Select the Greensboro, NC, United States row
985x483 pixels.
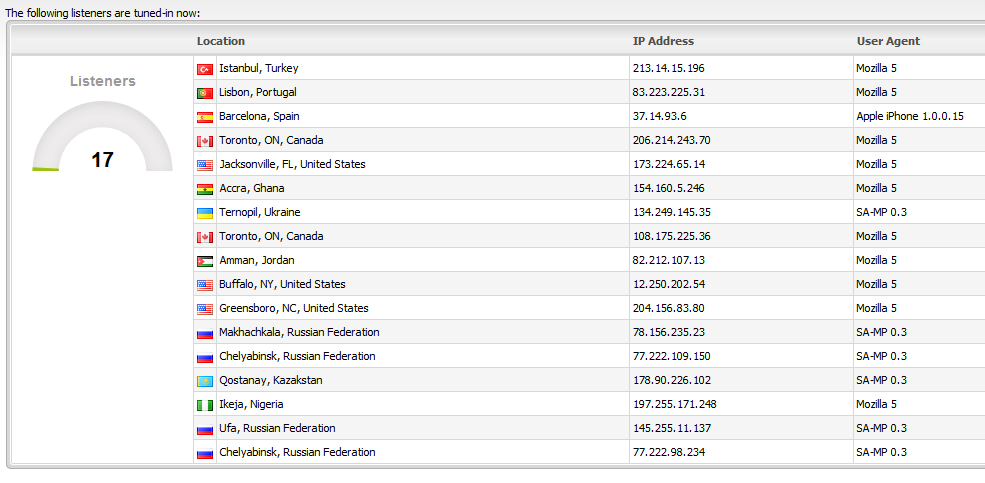(x=293, y=308)
